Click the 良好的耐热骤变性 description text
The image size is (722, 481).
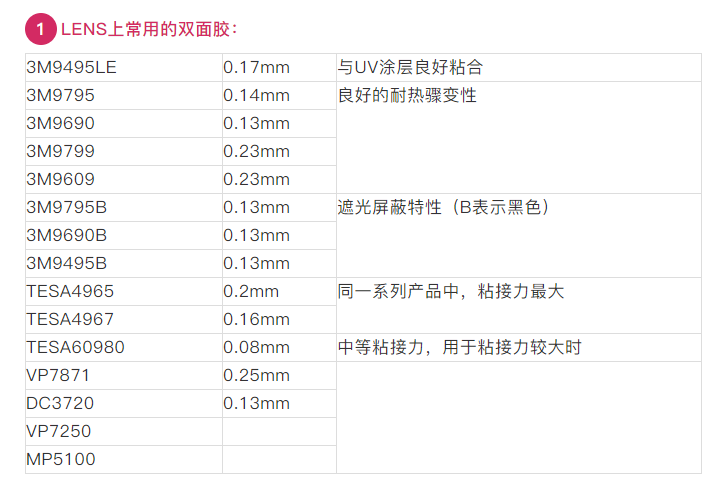(x=407, y=96)
